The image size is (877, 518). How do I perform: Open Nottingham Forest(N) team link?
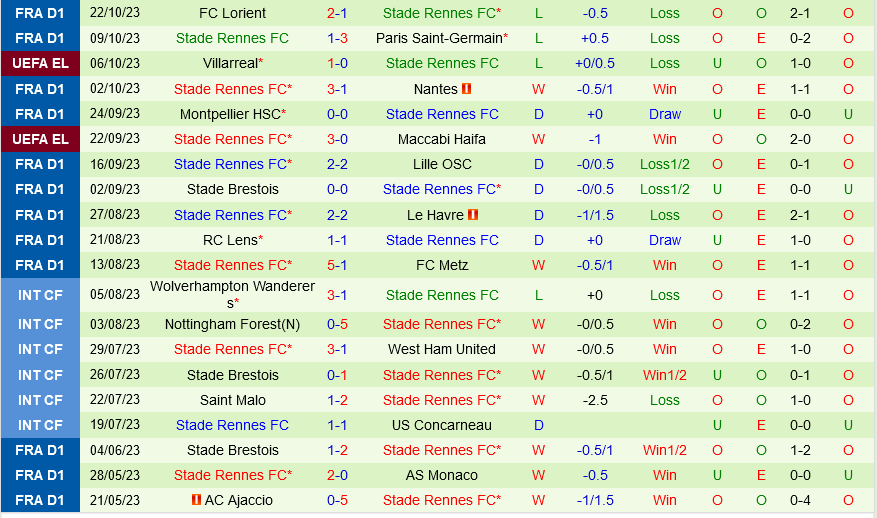[x=232, y=324]
